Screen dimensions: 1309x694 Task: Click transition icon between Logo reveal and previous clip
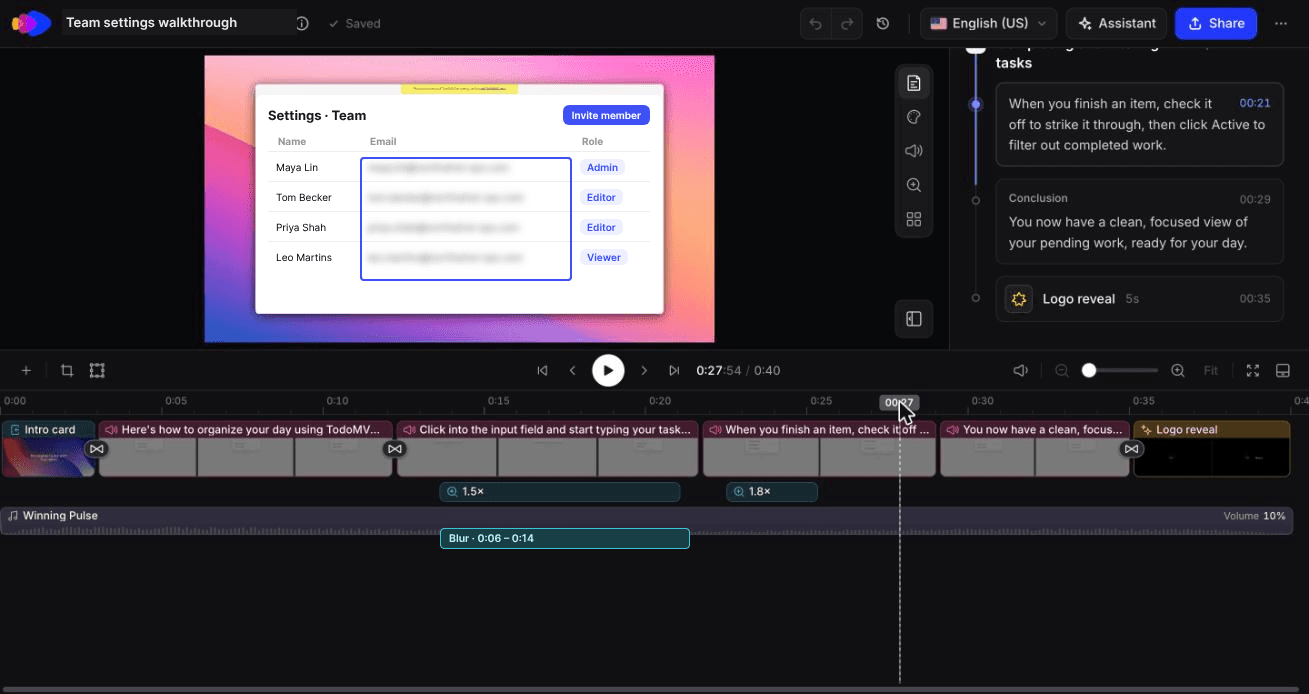pyautogui.click(x=1131, y=449)
